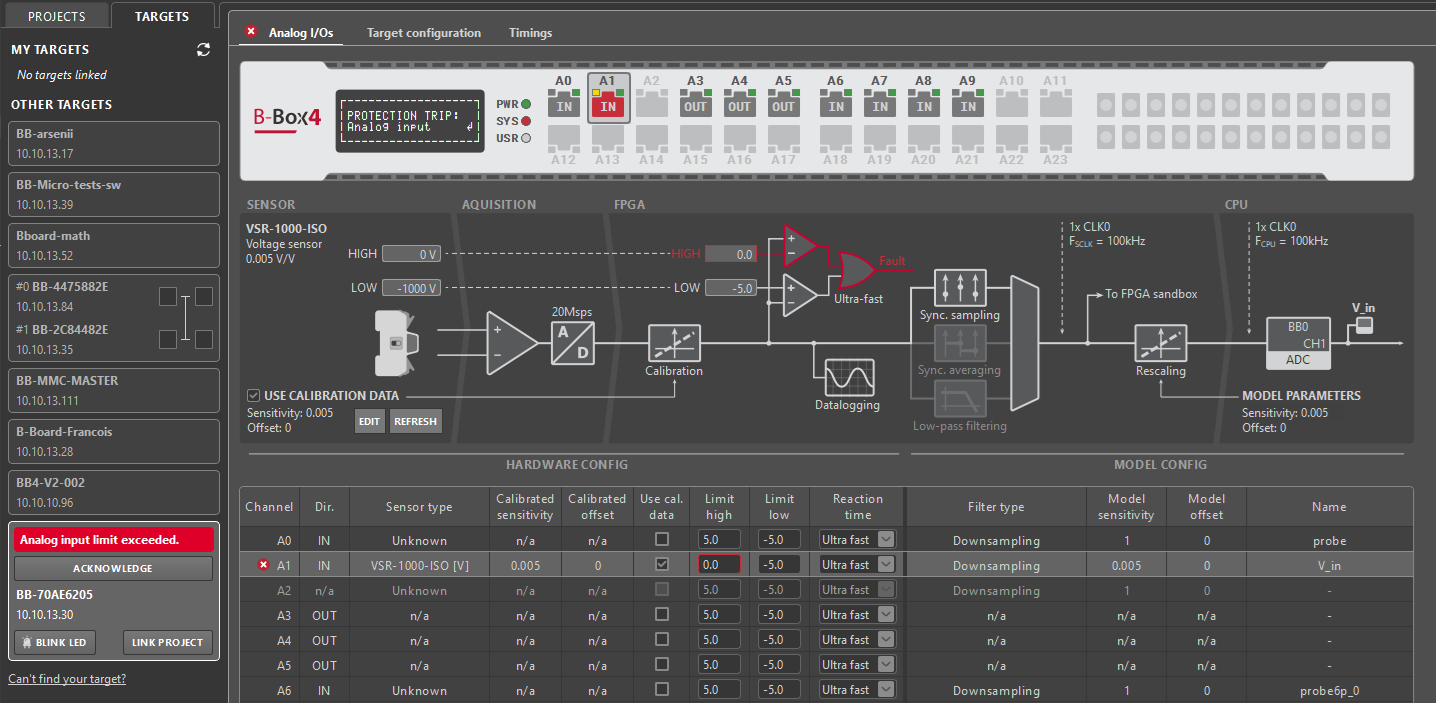Switch to the Target configuration tab

click(423, 33)
